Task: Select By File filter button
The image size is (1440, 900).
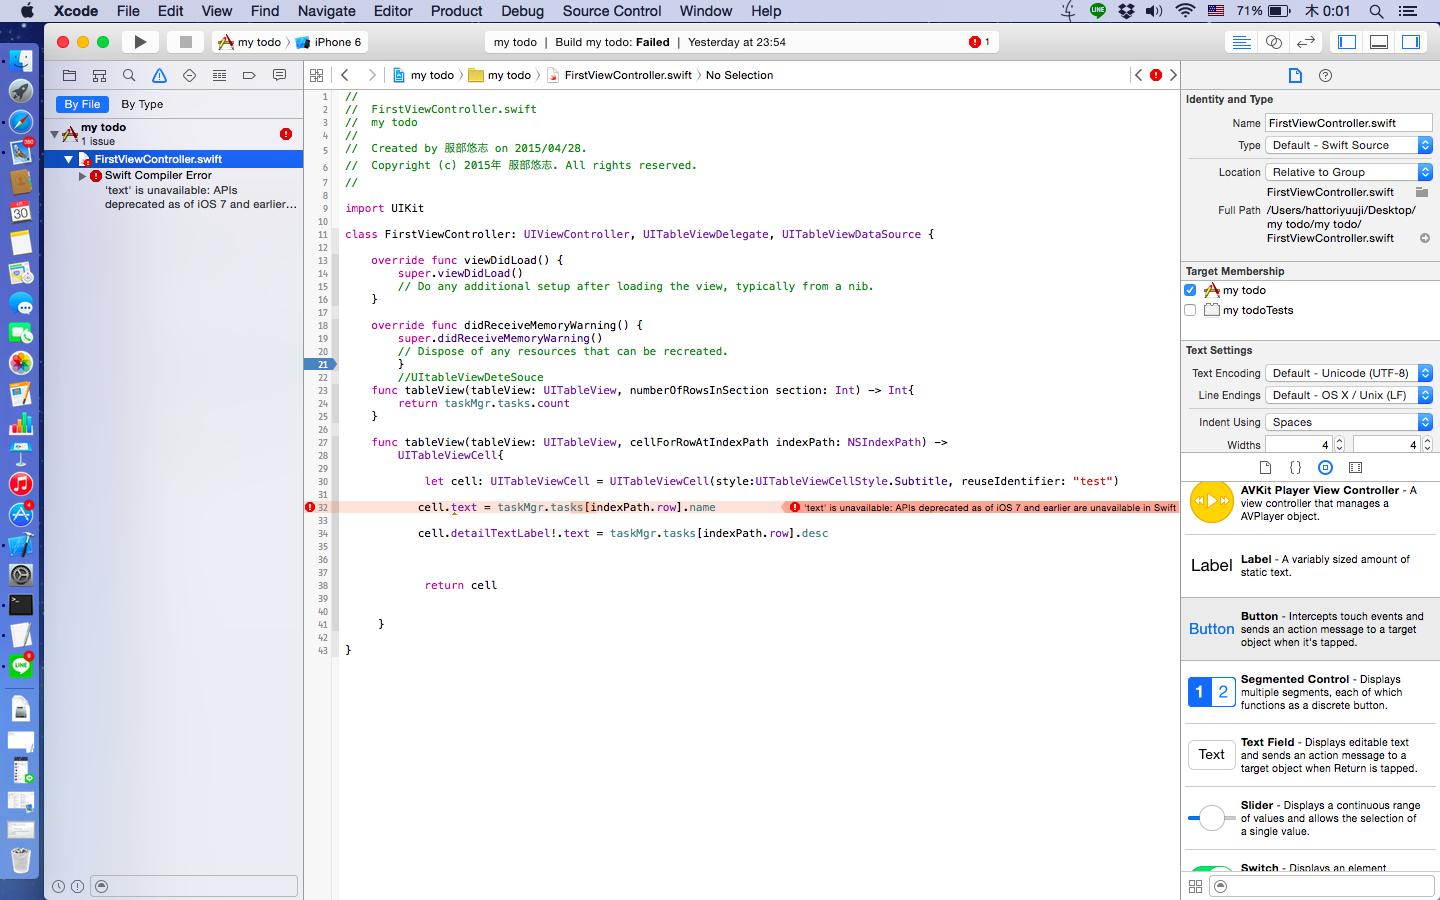Action: (x=82, y=104)
